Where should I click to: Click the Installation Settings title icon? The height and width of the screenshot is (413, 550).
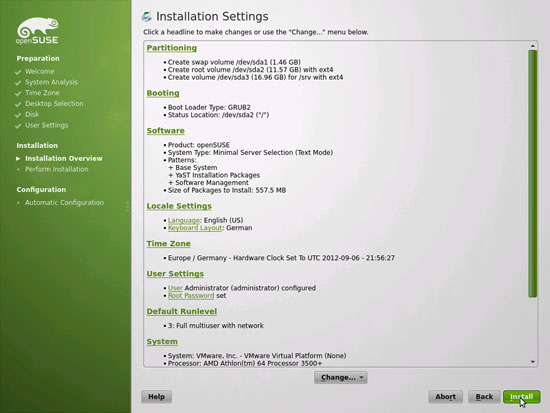pyautogui.click(x=146, y=16)
